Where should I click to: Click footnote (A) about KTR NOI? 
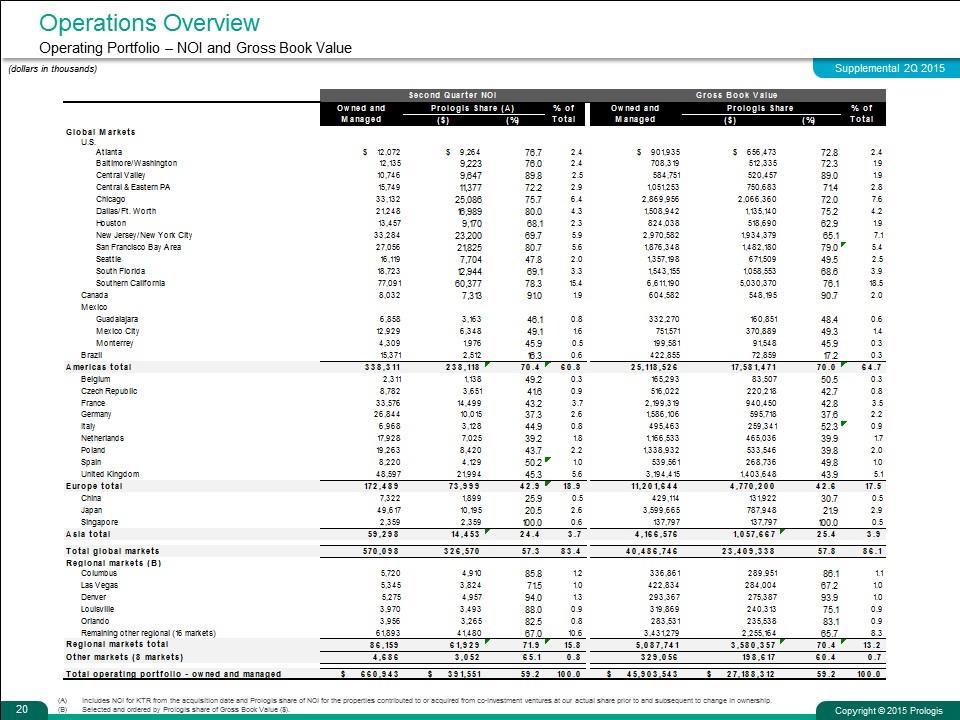415,700
